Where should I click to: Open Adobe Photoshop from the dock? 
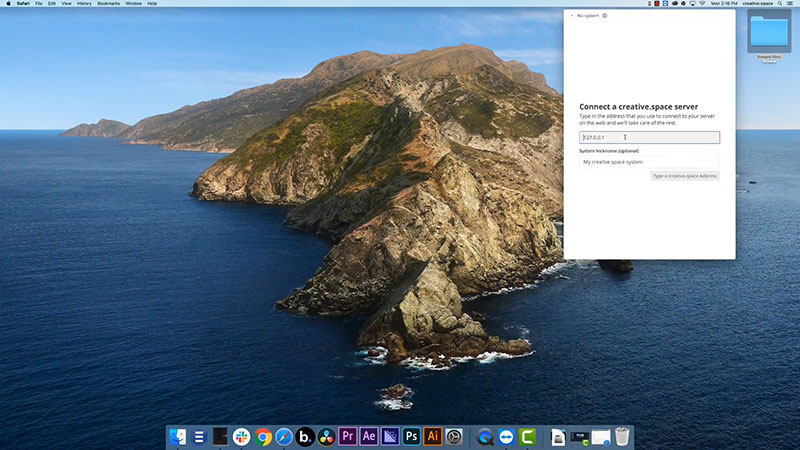coord(412,436)
